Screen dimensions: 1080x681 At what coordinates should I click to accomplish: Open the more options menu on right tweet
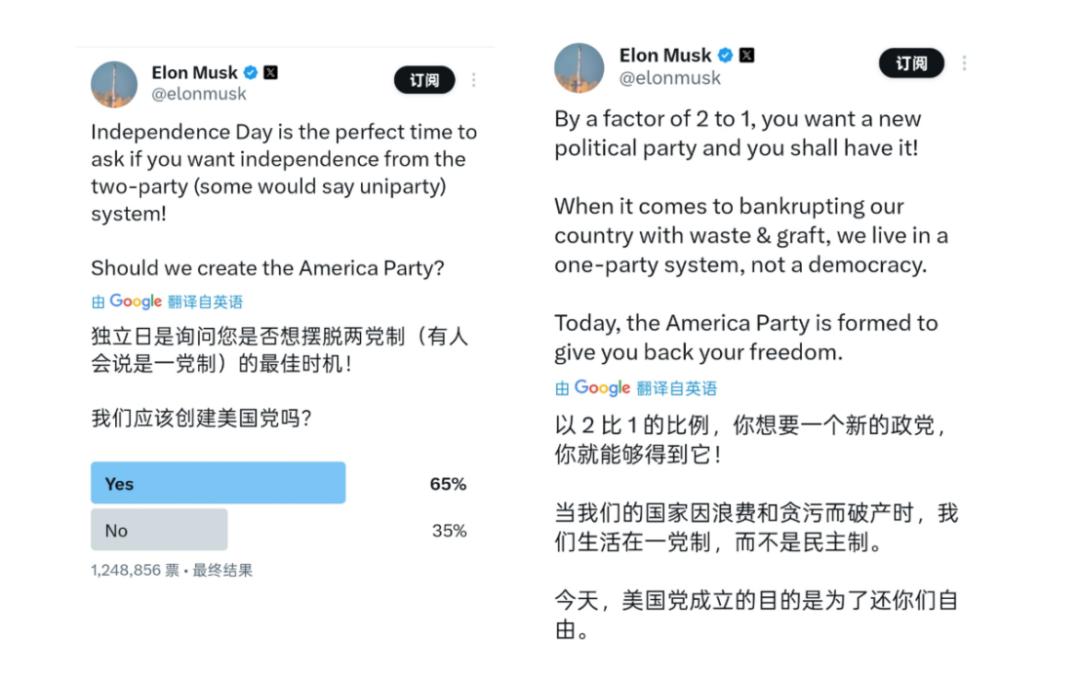(x=964, y=63)
